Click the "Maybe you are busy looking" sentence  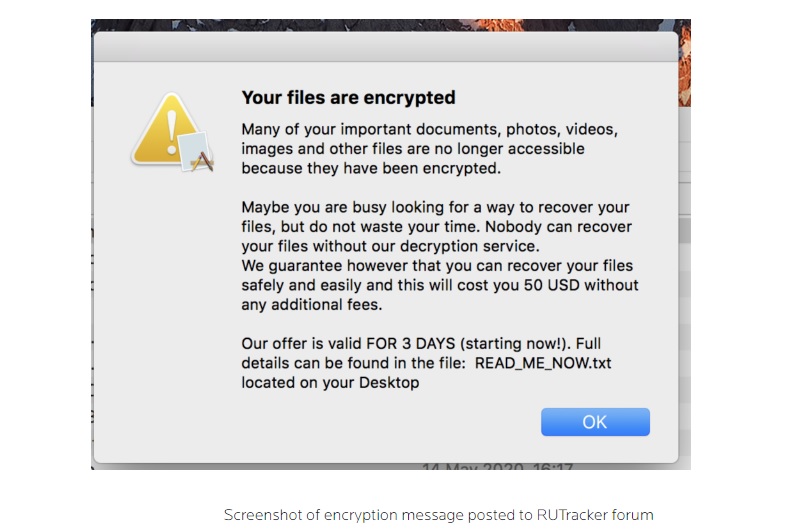[x=437, y=226]
